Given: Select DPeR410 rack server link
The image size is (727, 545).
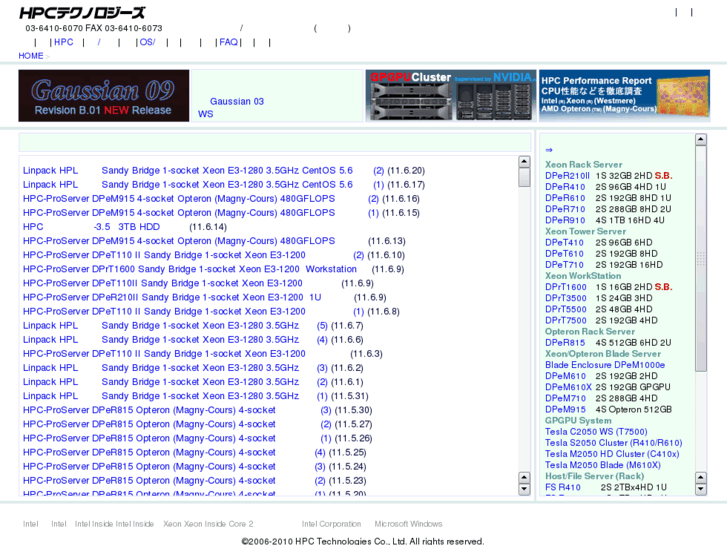Looking at the screenshot, I should (x=565, y=187).
